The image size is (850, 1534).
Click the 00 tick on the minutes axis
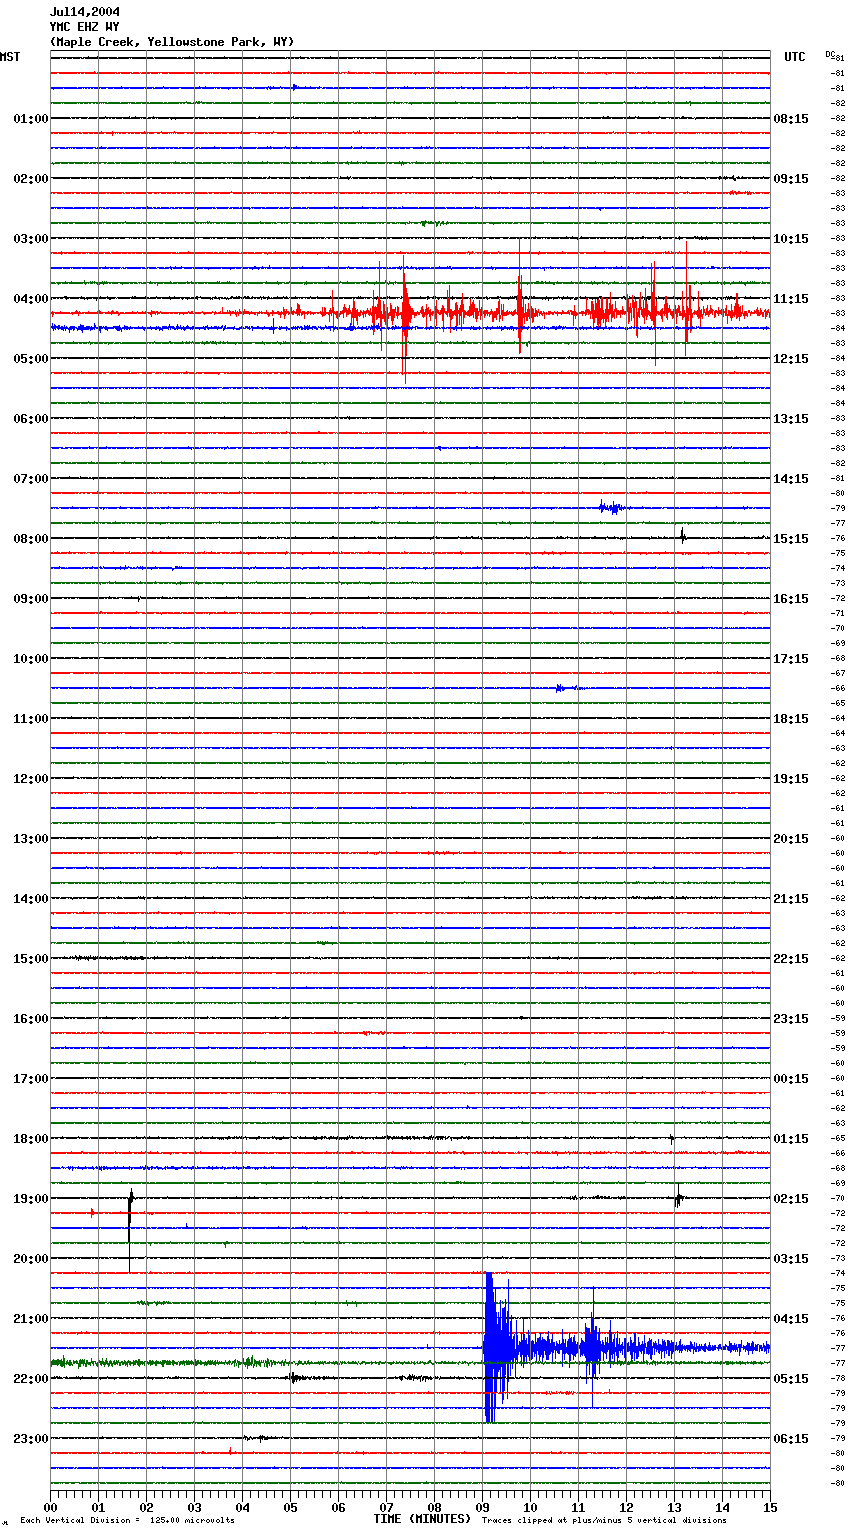pyautogui.click(x=50, y=1507)
